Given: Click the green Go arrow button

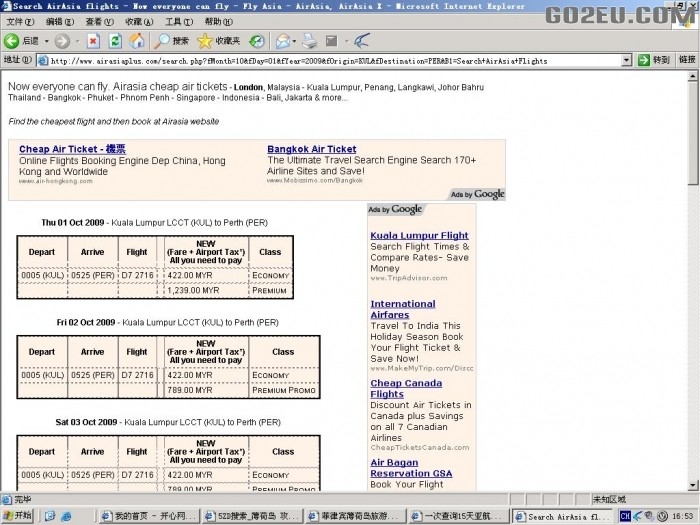Looking at the screenshot, I should tap(643, 60).
